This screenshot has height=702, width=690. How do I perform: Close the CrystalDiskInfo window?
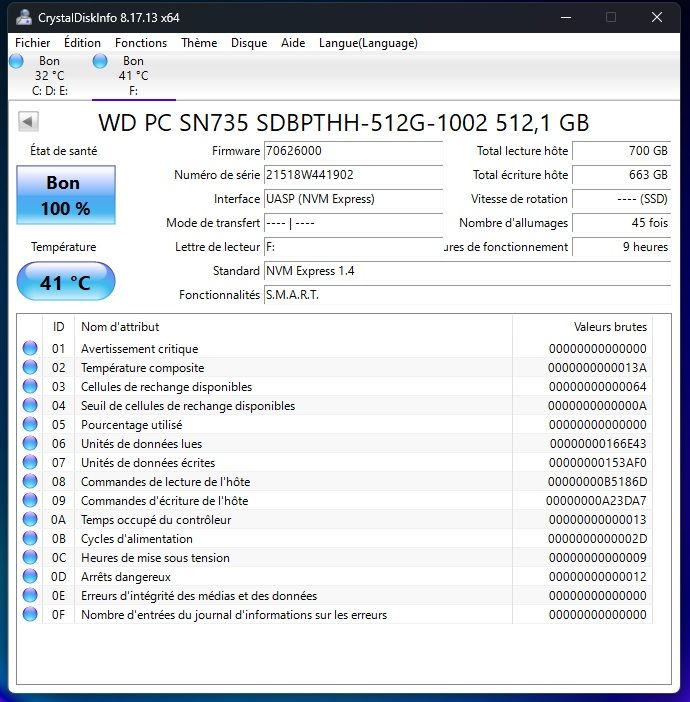click(656, 17)
